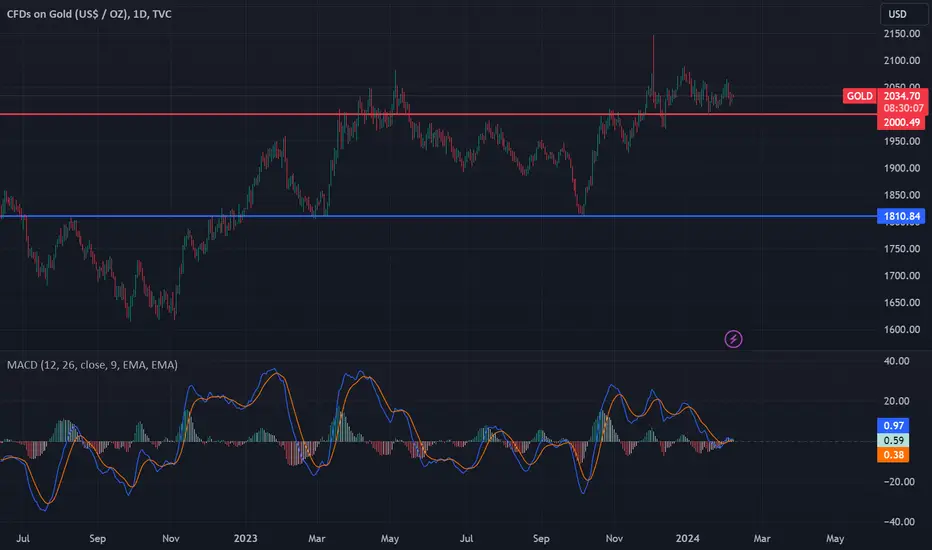932x550 pixels.
Task: Click the 1650.00 price axis label
Action: 902,303
